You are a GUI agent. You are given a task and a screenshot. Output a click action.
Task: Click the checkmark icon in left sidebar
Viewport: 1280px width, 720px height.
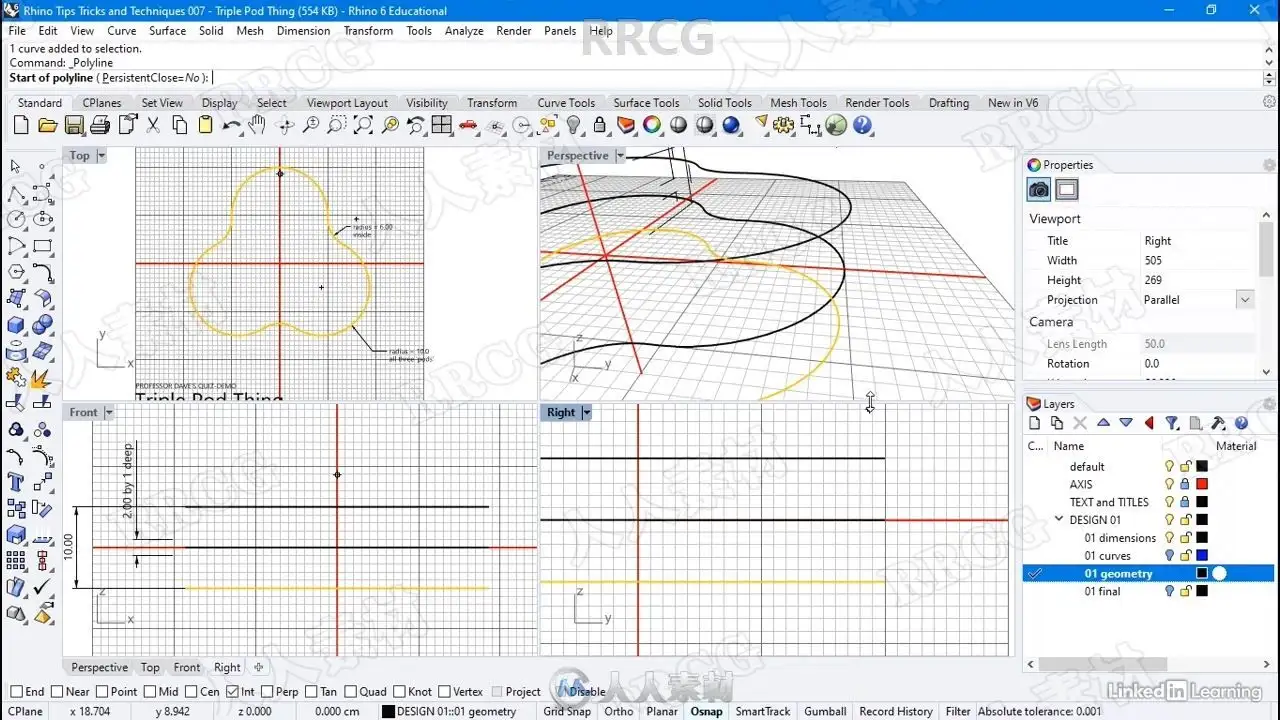tap(42, 587)
